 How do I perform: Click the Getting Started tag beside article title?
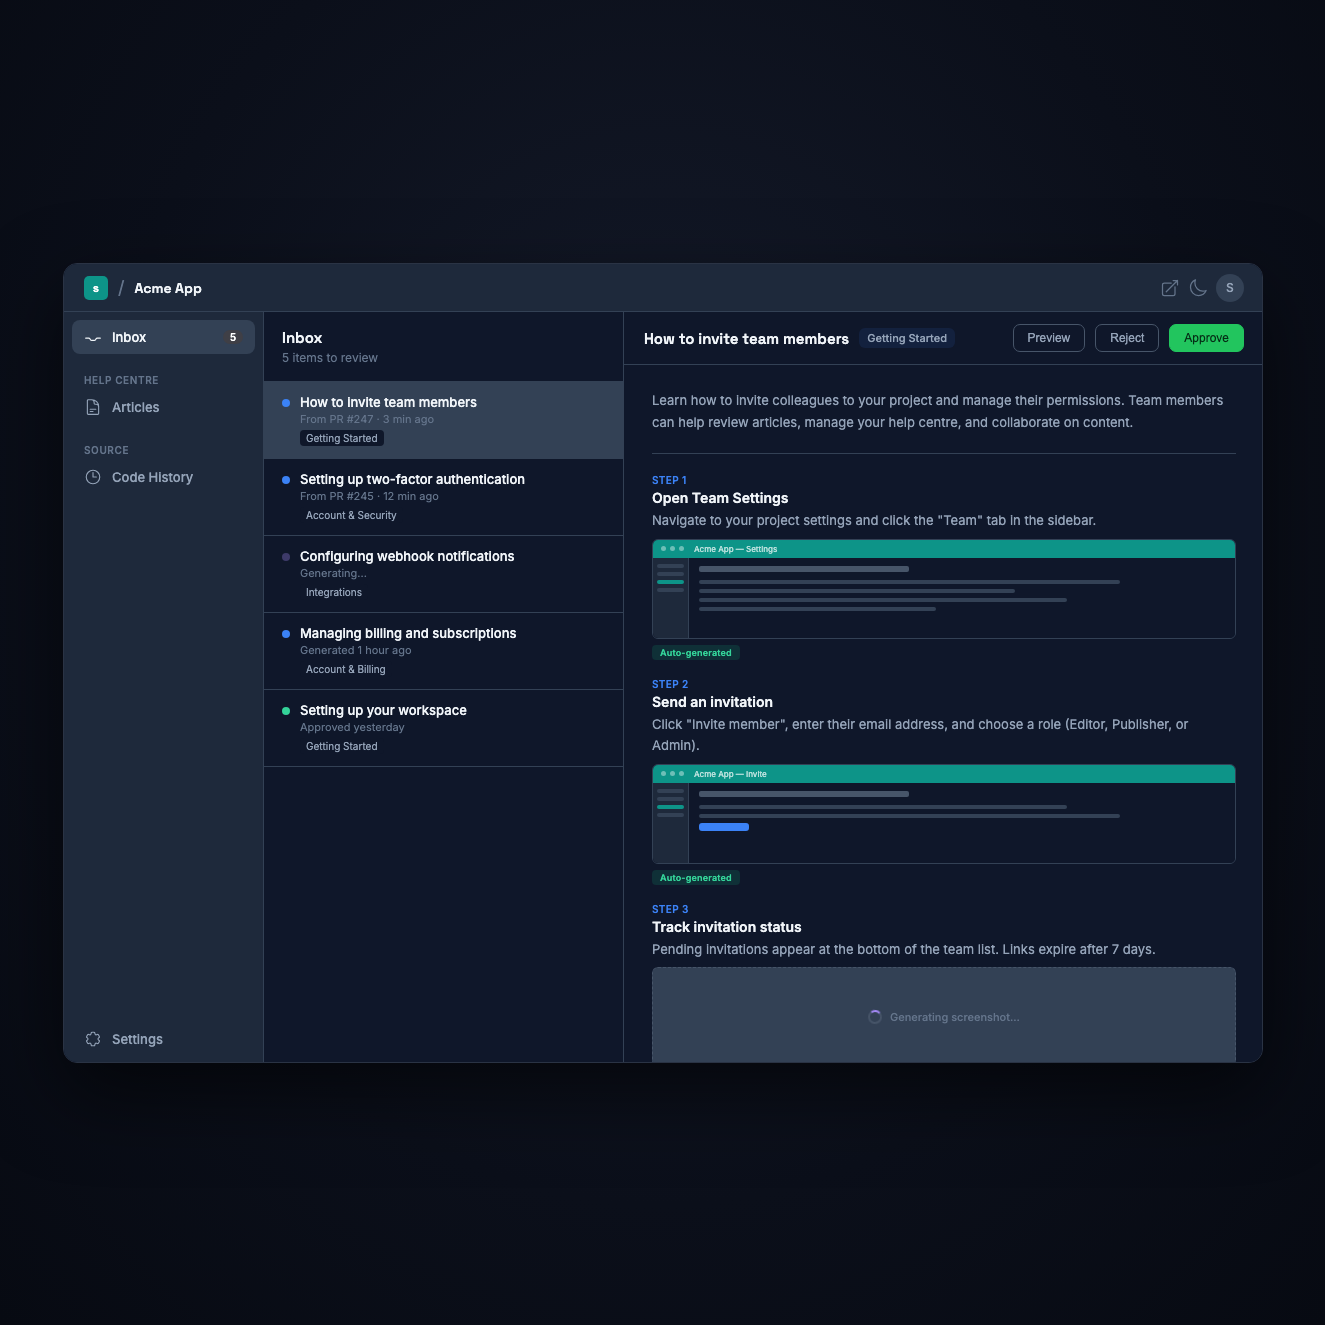click(x=907, y=338)
